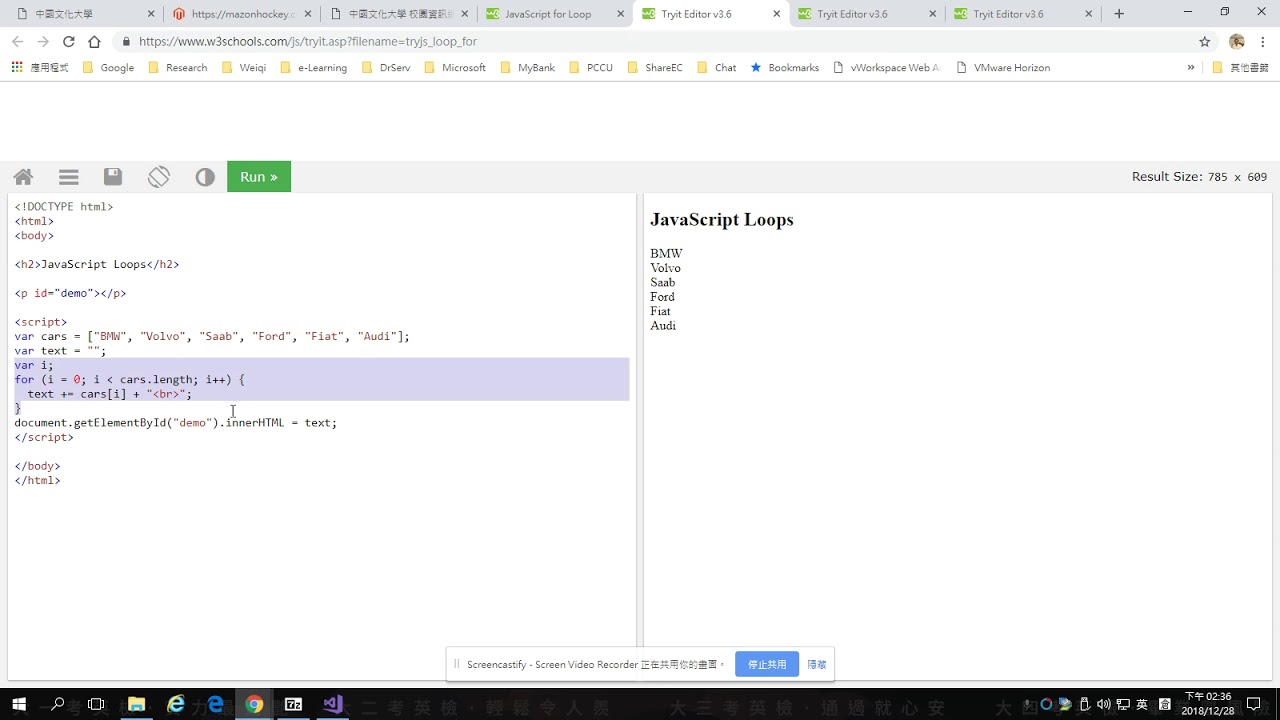Open the Chrome profile avatar
Screen dimensions: 1280x720
[1237, 42]
